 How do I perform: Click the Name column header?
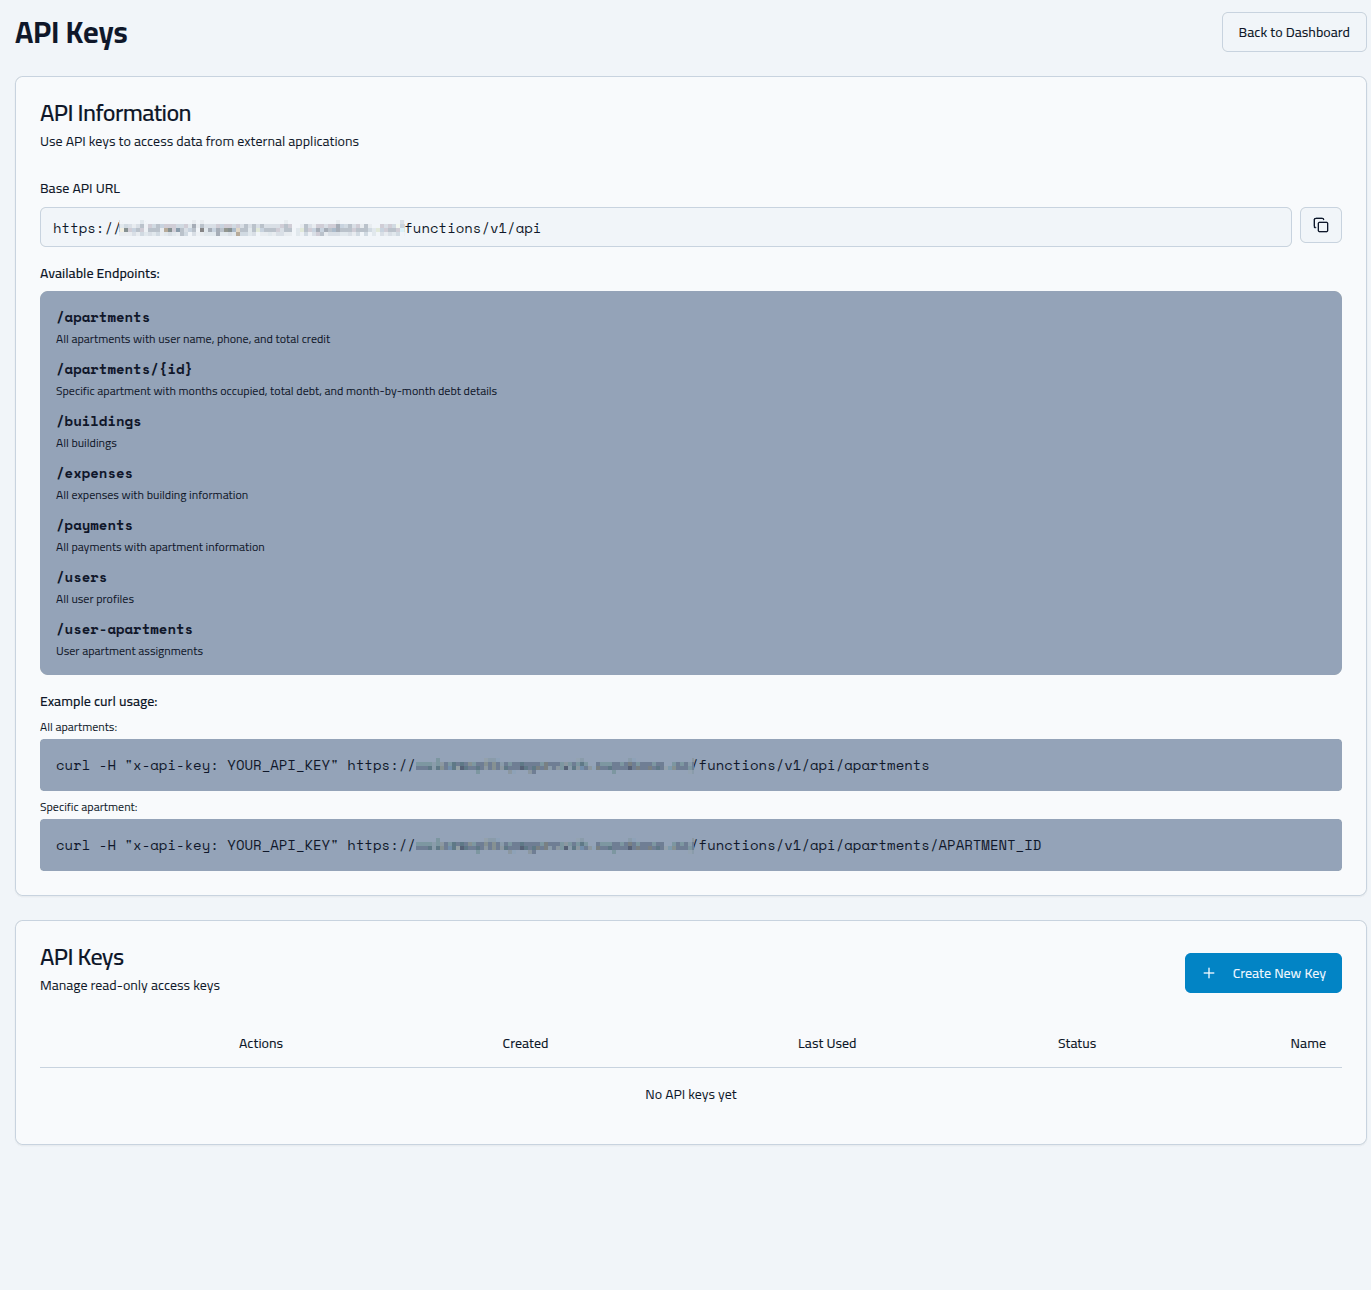pos(1307,1043)
